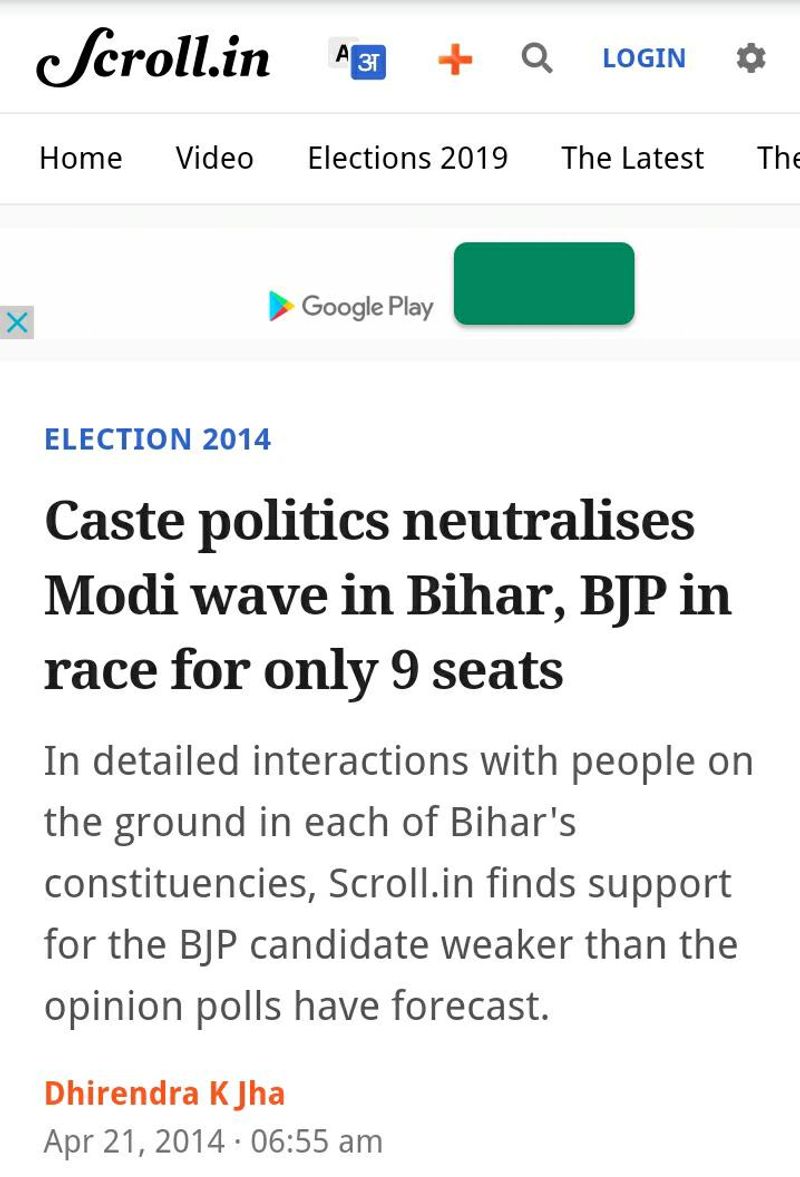Click the Google Play logo in ad
800x1177 pixels.
(282, 306)
